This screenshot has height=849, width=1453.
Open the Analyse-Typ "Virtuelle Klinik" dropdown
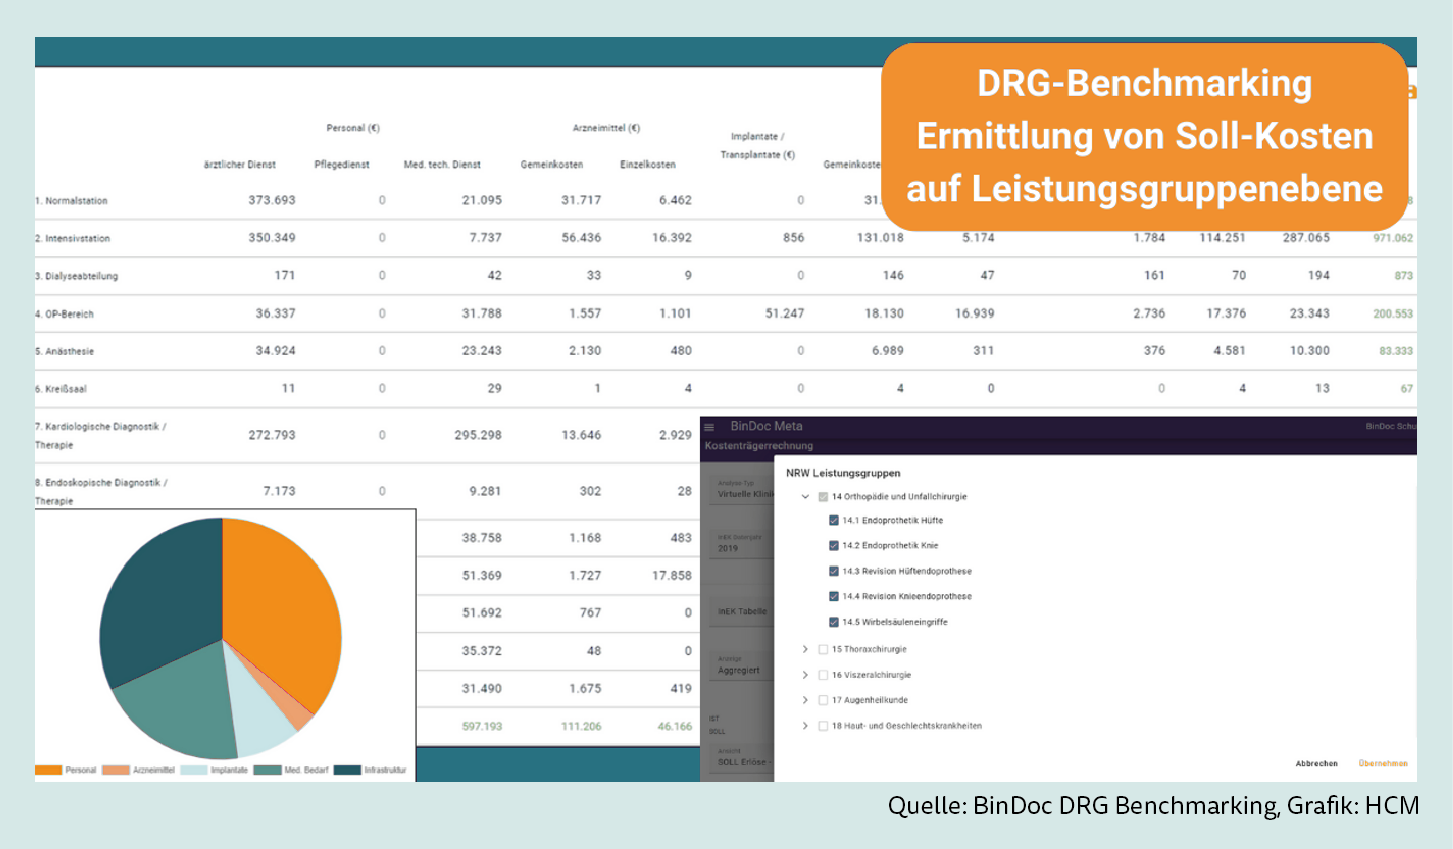[x=742, y=495]
